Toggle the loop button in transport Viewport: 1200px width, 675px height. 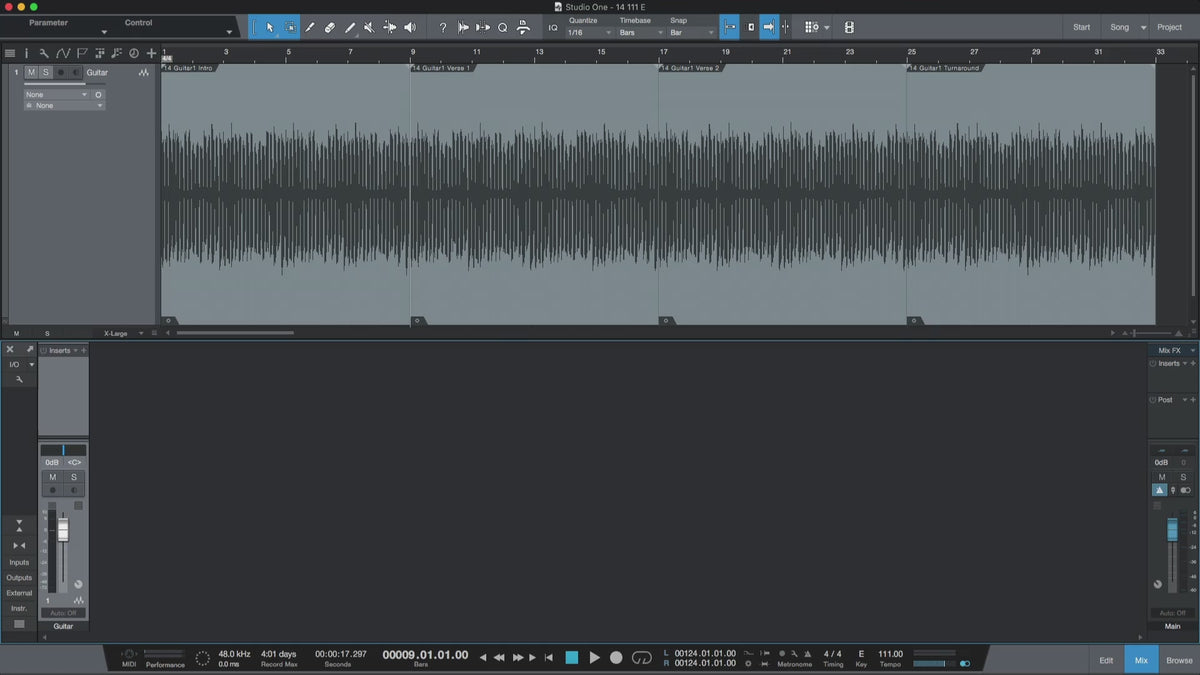[x=642, y=657]
